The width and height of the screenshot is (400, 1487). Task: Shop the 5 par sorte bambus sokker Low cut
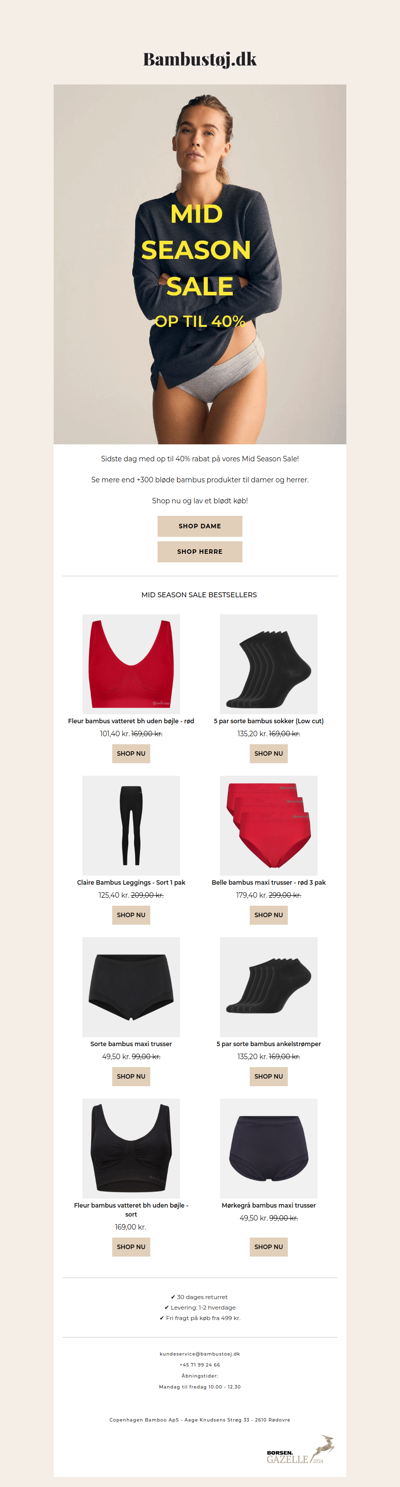269,753
